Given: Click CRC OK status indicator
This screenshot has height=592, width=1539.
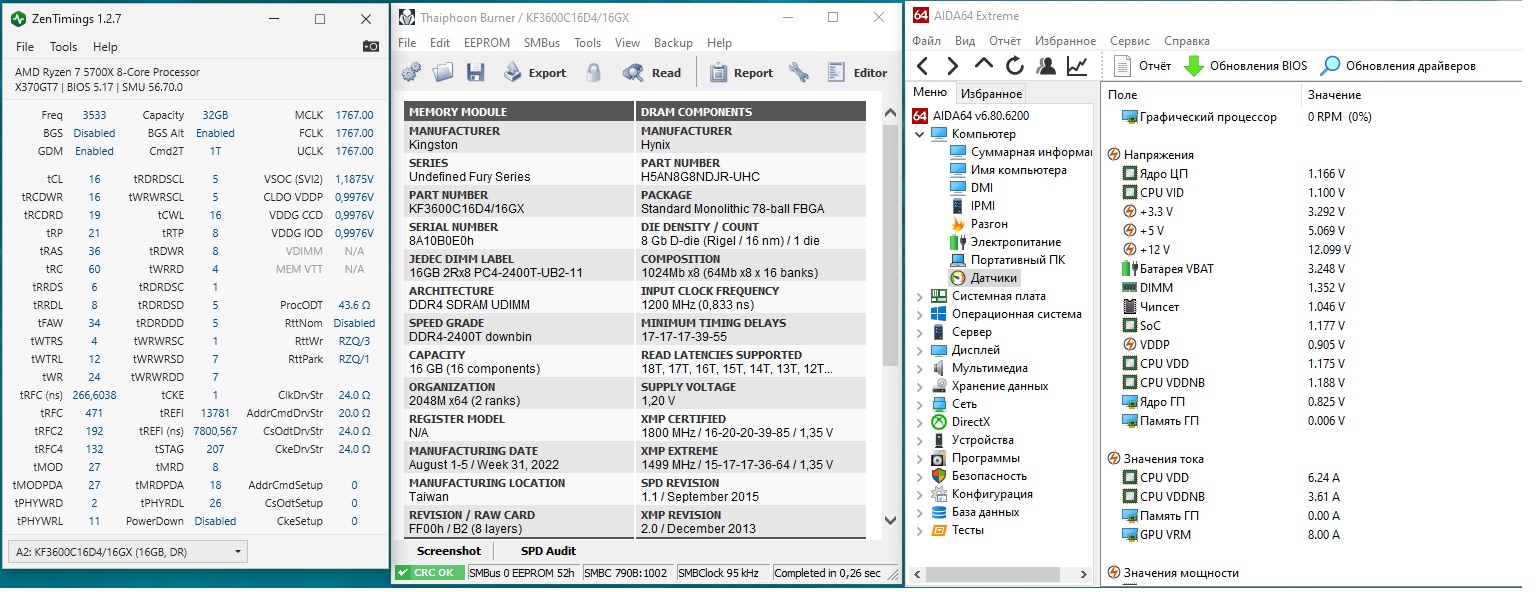Looking at the screenshot, I should tap(430, 573).
